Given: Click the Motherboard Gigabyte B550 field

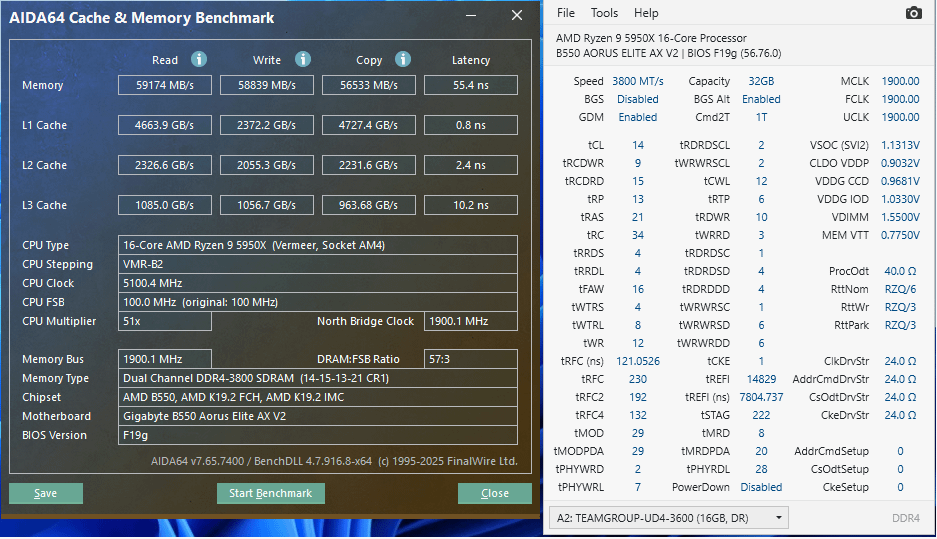Looking at the screenshot, I should 318,416.
